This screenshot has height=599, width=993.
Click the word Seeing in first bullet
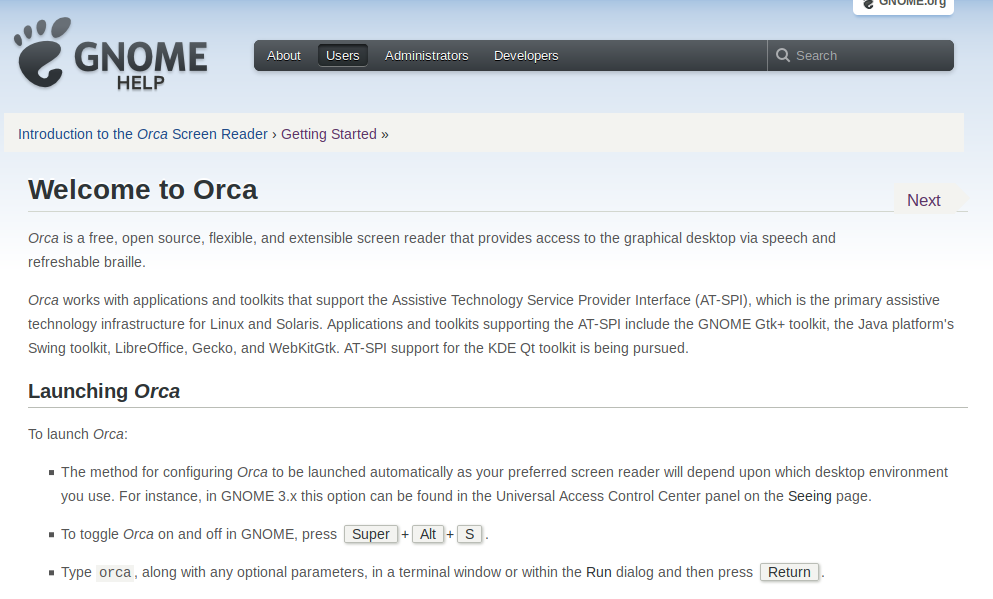pos(809,496)
